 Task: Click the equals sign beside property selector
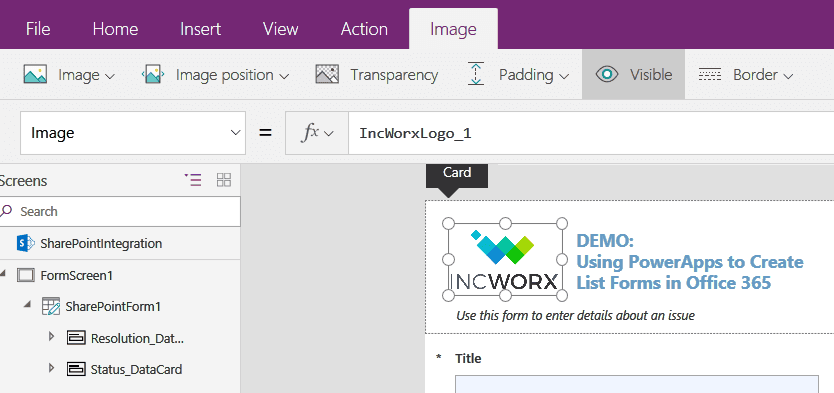pyautogui.click(x=265, y=133)
